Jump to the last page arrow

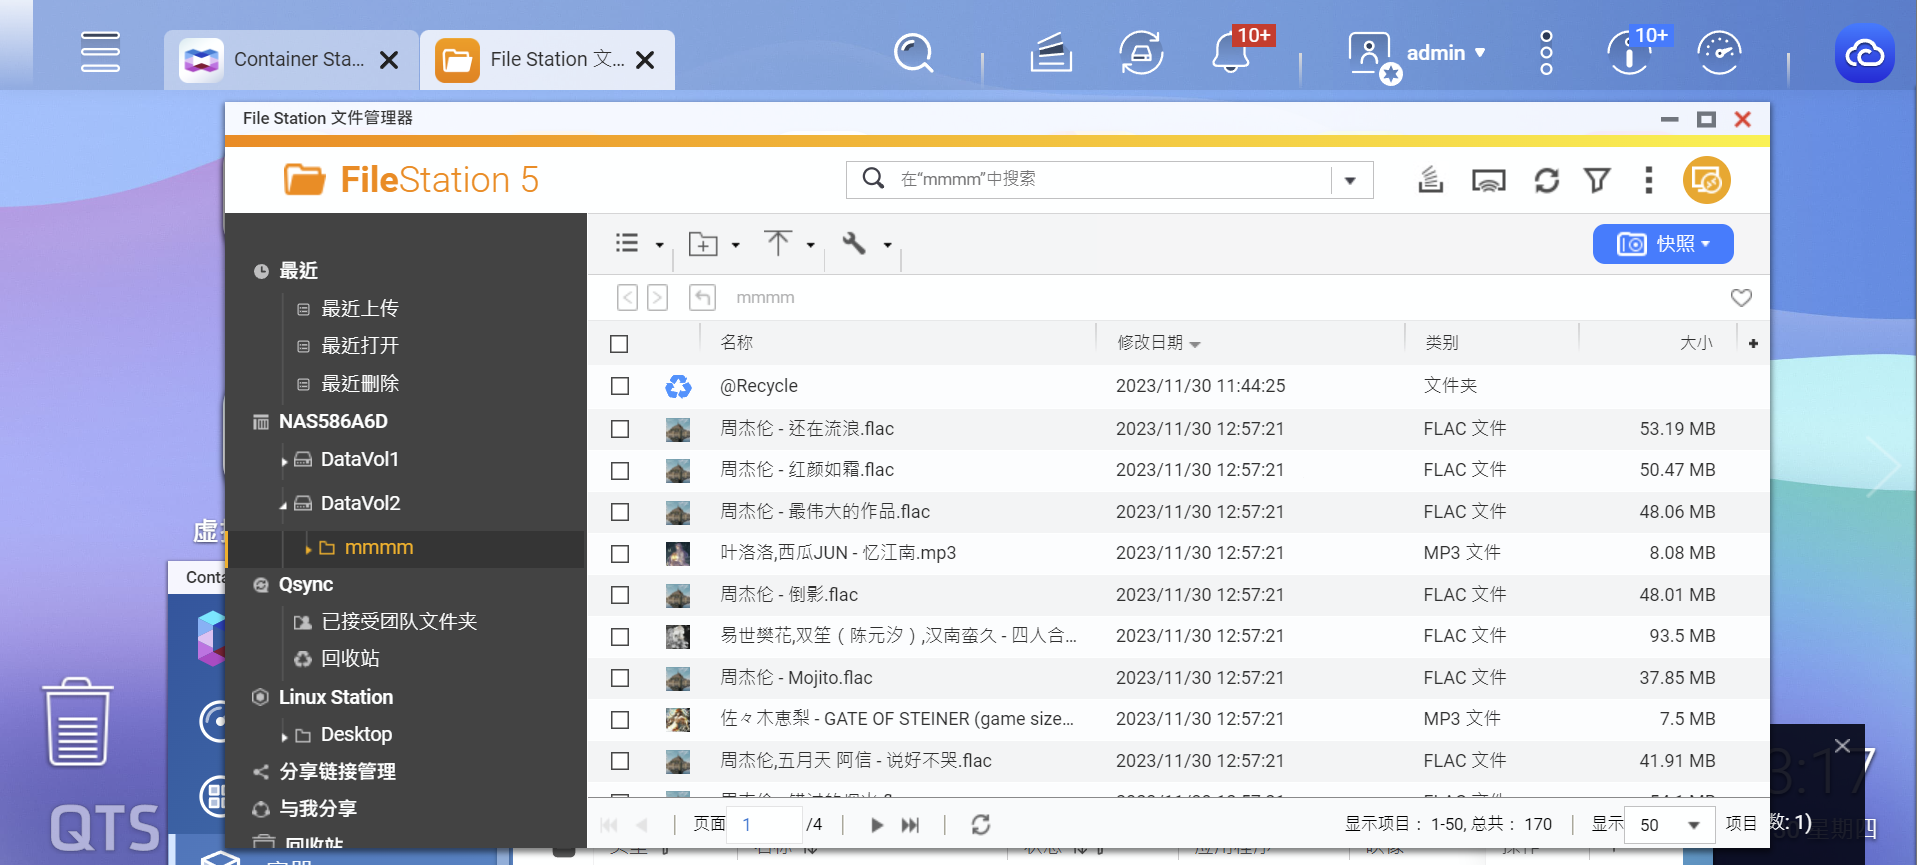pyautogui.click(x=910, y=825)
